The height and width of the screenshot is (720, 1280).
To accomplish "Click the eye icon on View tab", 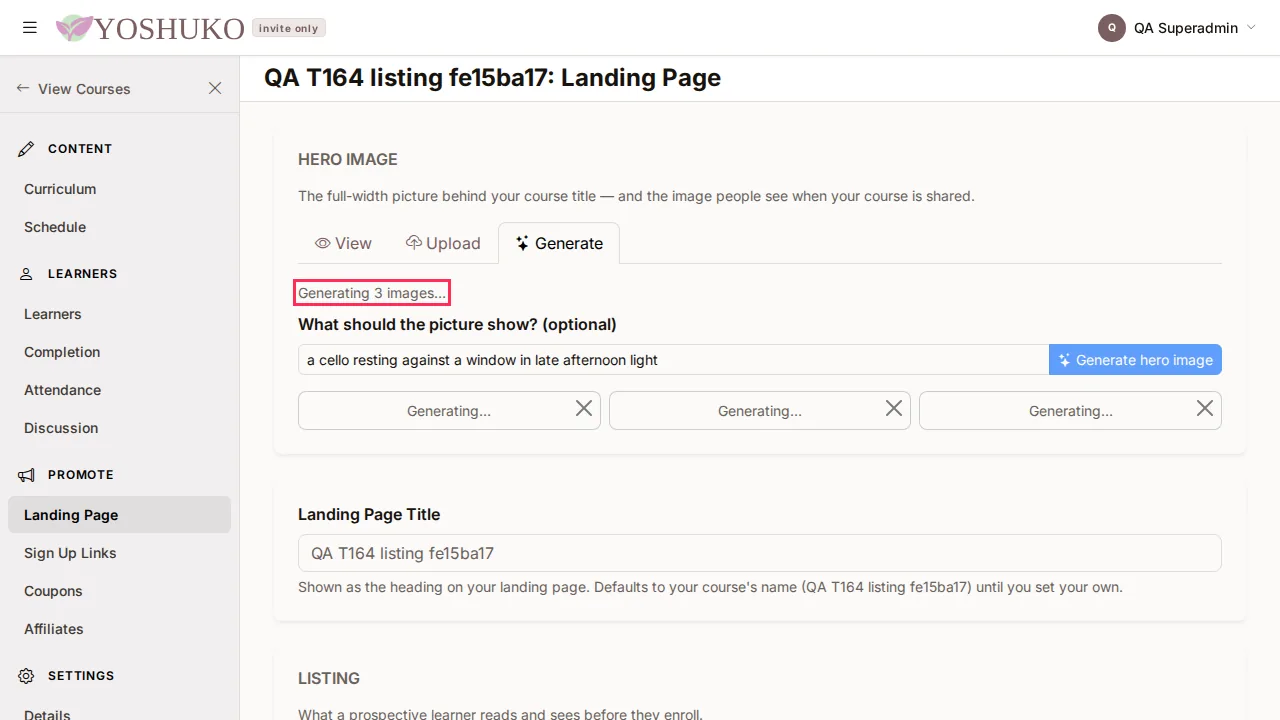I will coord(322,243).
